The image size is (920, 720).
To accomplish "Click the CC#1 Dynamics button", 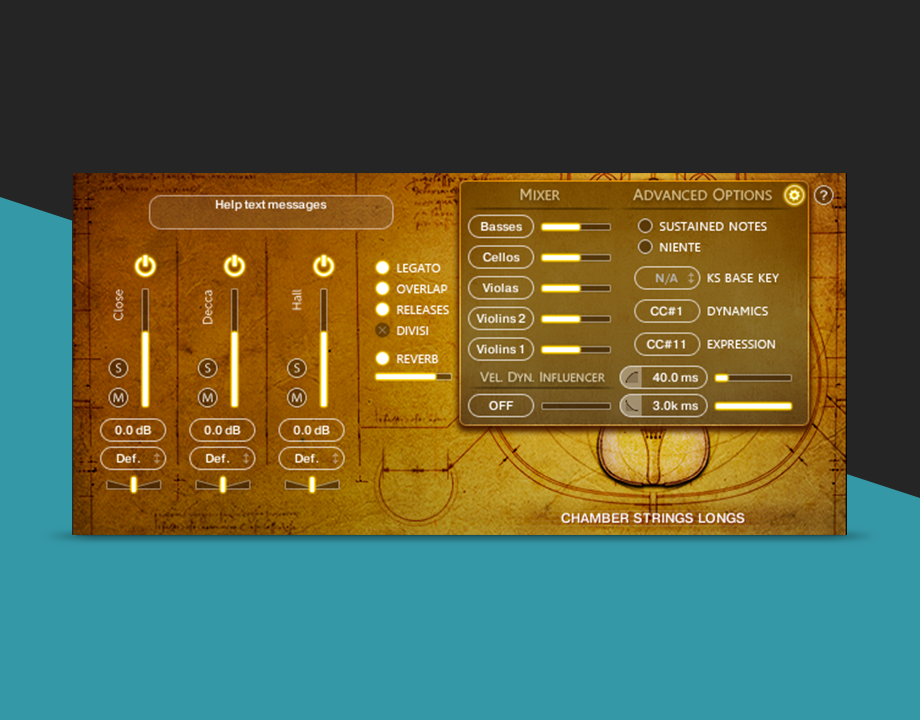I will tap(667, 311).
